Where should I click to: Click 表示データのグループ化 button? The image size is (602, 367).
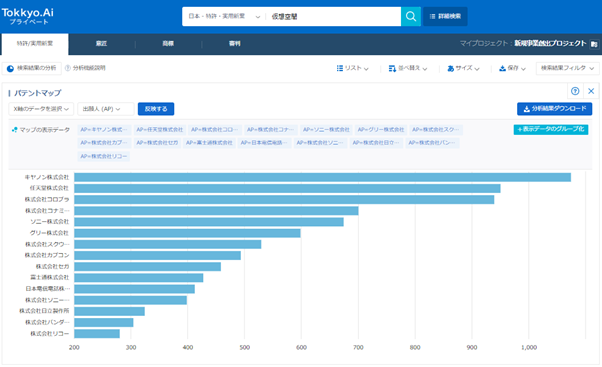[551, 129]
